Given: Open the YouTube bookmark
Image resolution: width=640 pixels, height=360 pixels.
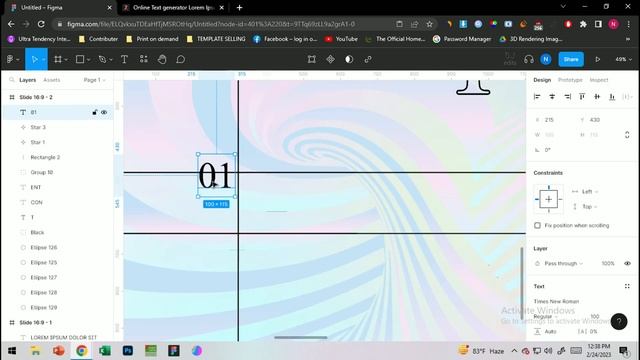Looking at the screenshot, I should pos(341,39).
